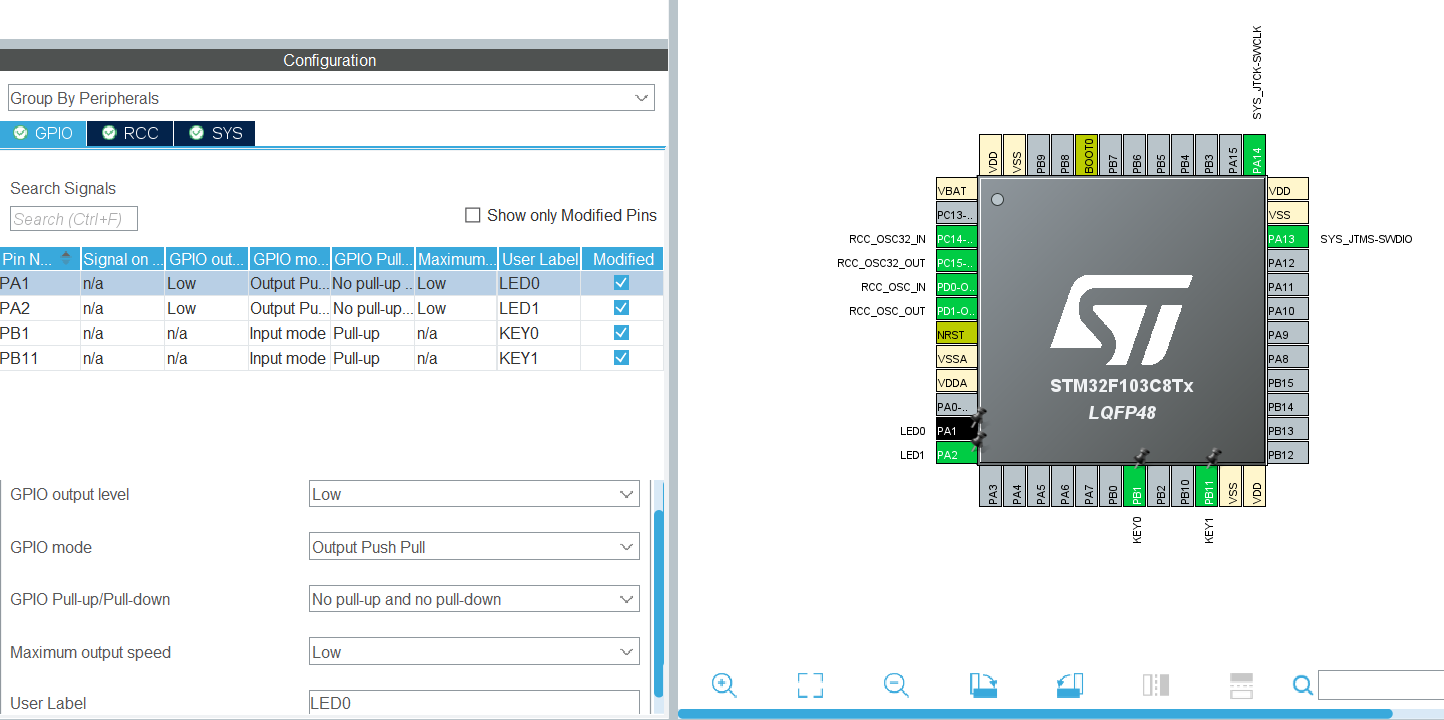Click the horizontal split layout icon

pyautogui.click(x=1241, y=685)
